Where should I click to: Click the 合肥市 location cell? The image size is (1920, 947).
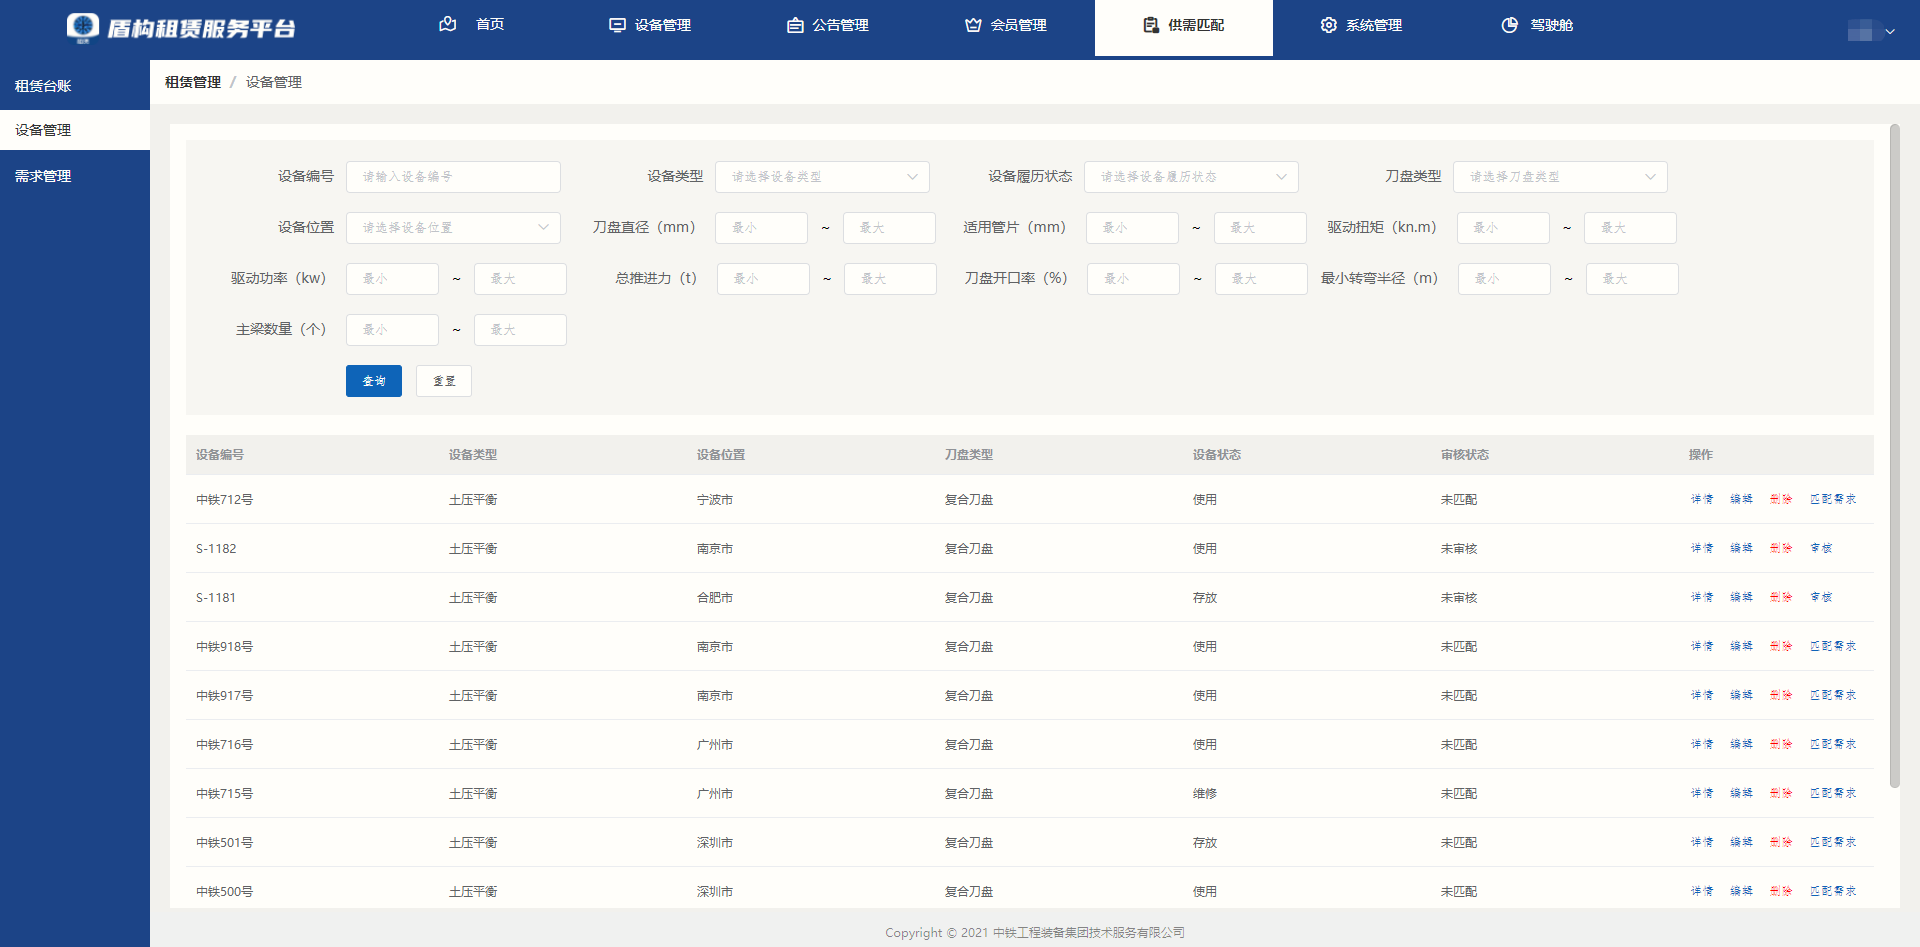tap(715, 598)
